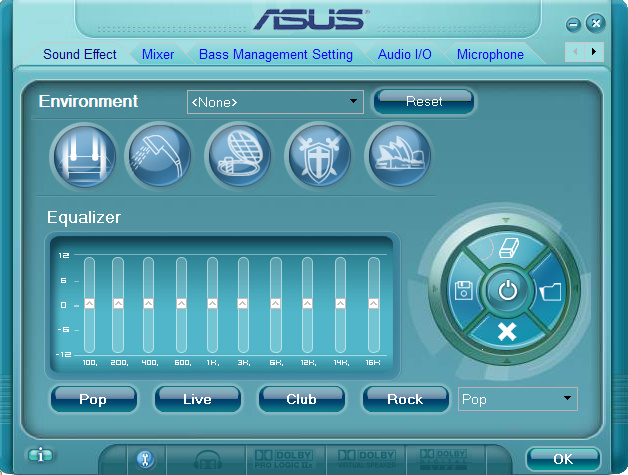
Task: Click the Dolby Pro Logic IIx icon
Action: [284, 459]
